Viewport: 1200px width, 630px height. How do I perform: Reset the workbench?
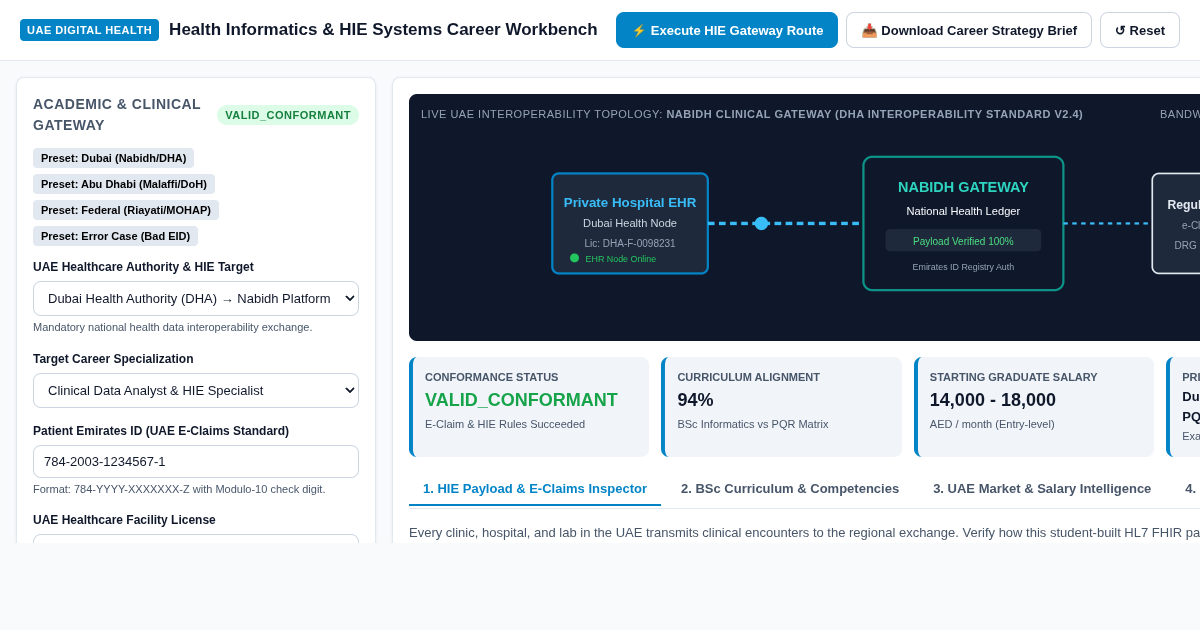(1140, 30)
